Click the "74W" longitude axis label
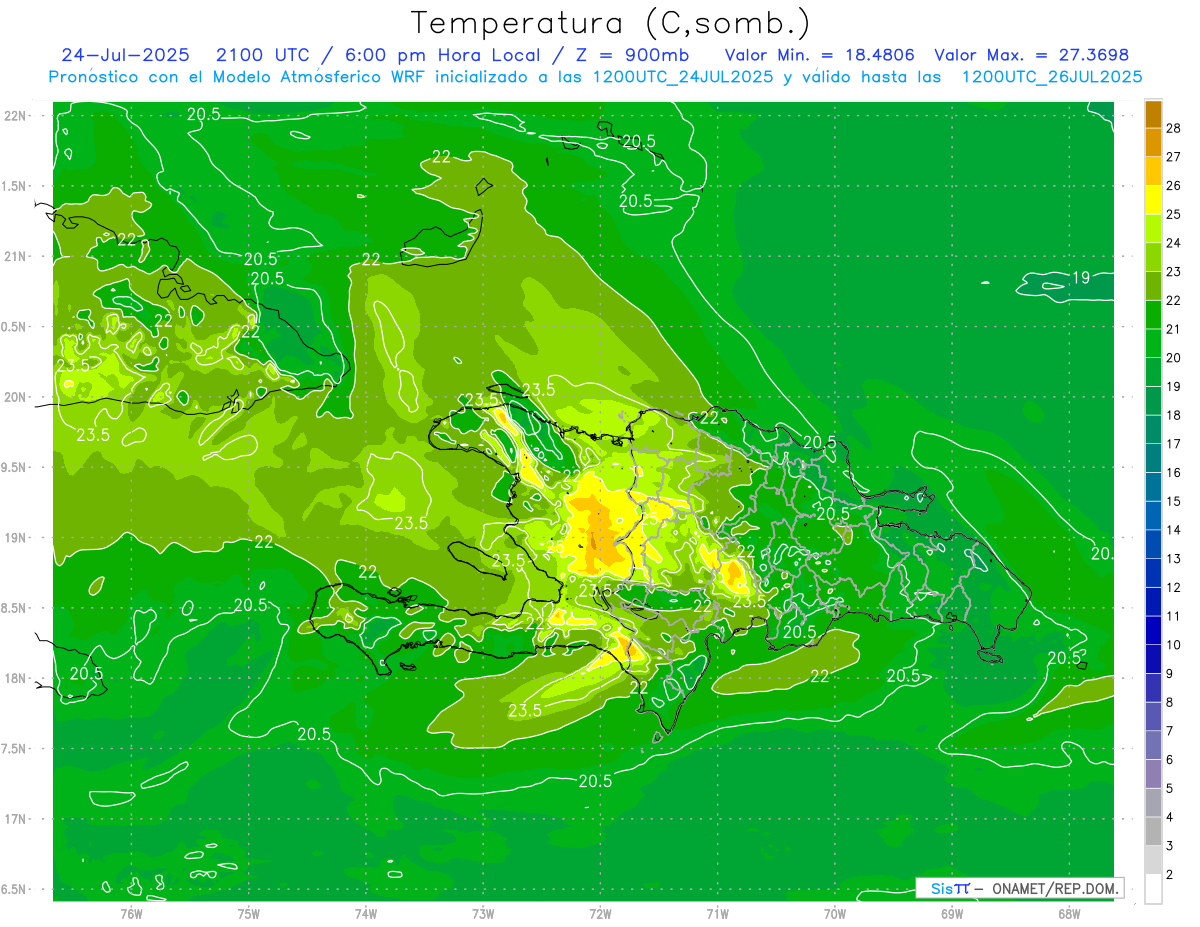The image size is (1200, 927). 366,914
